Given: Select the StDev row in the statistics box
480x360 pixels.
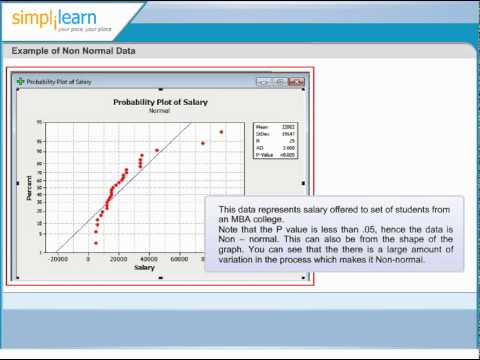Looking at the screenshot, I should click(x=275, y=134).
